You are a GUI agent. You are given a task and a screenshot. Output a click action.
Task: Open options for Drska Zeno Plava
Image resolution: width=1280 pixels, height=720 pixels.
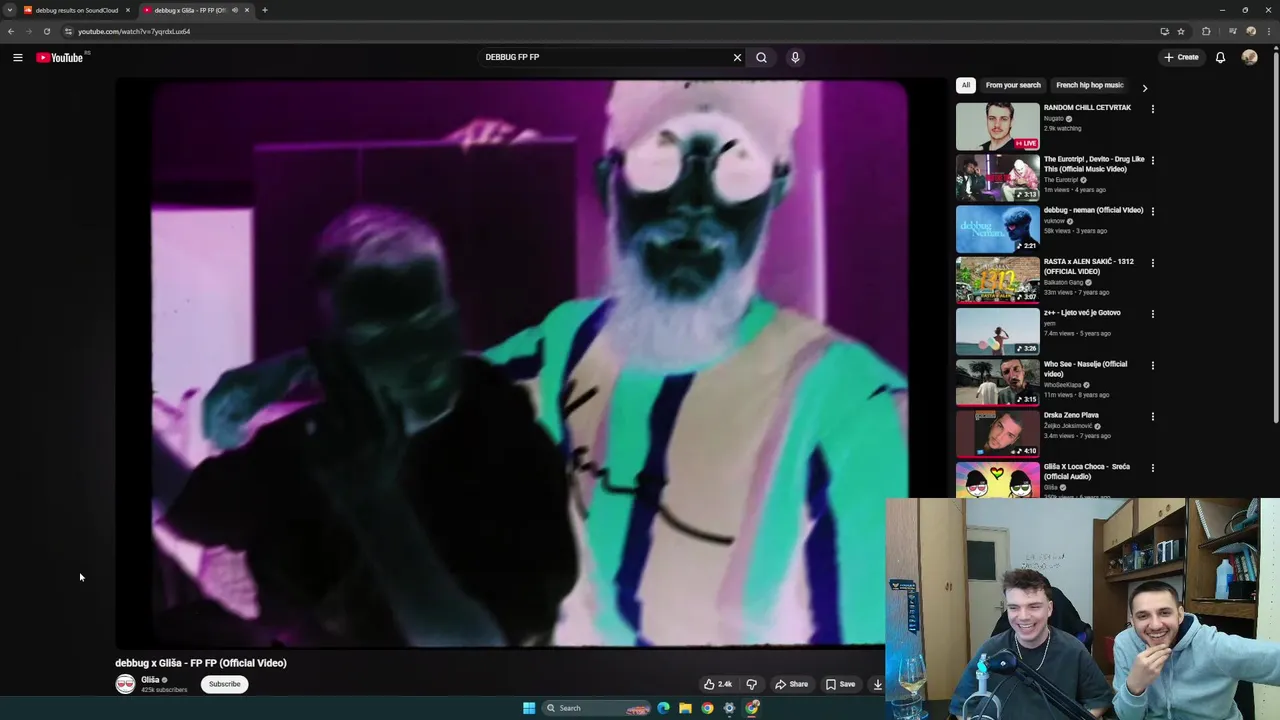pos(1153,416)
